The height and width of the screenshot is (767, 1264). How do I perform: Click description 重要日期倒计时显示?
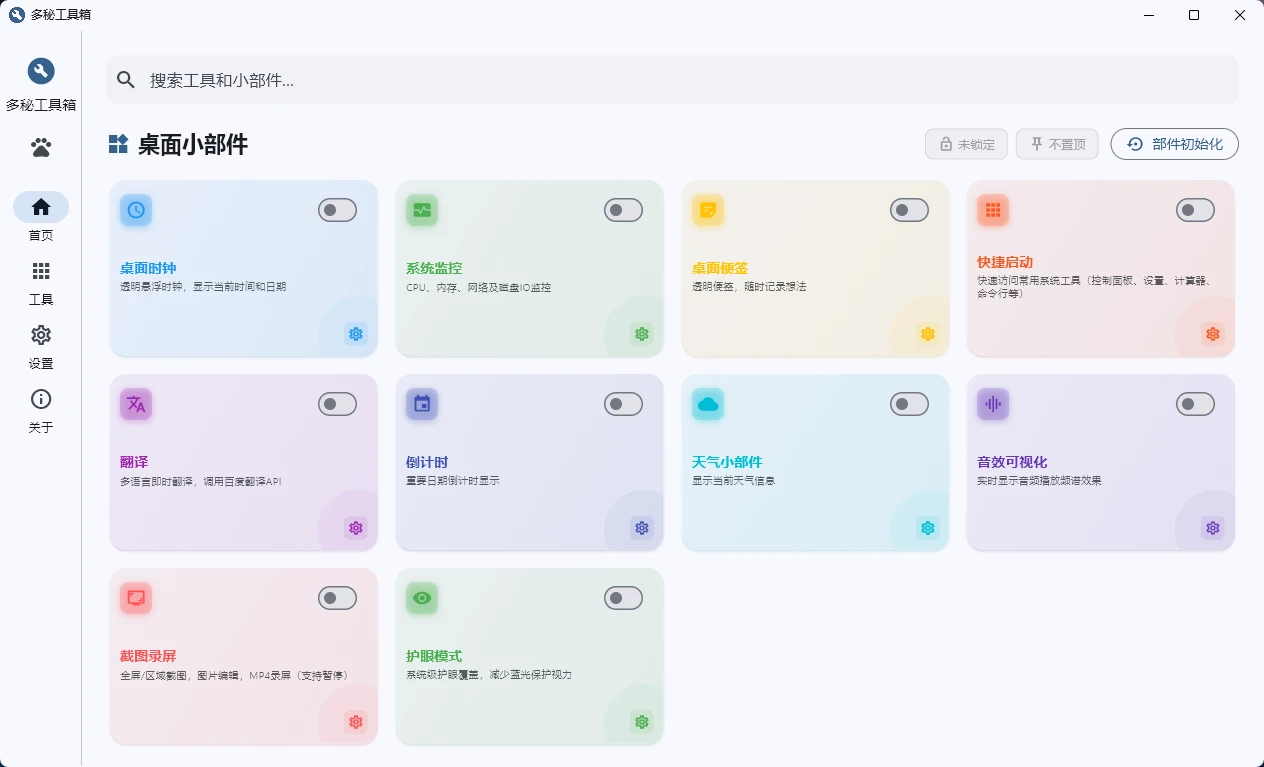[453, 481]
